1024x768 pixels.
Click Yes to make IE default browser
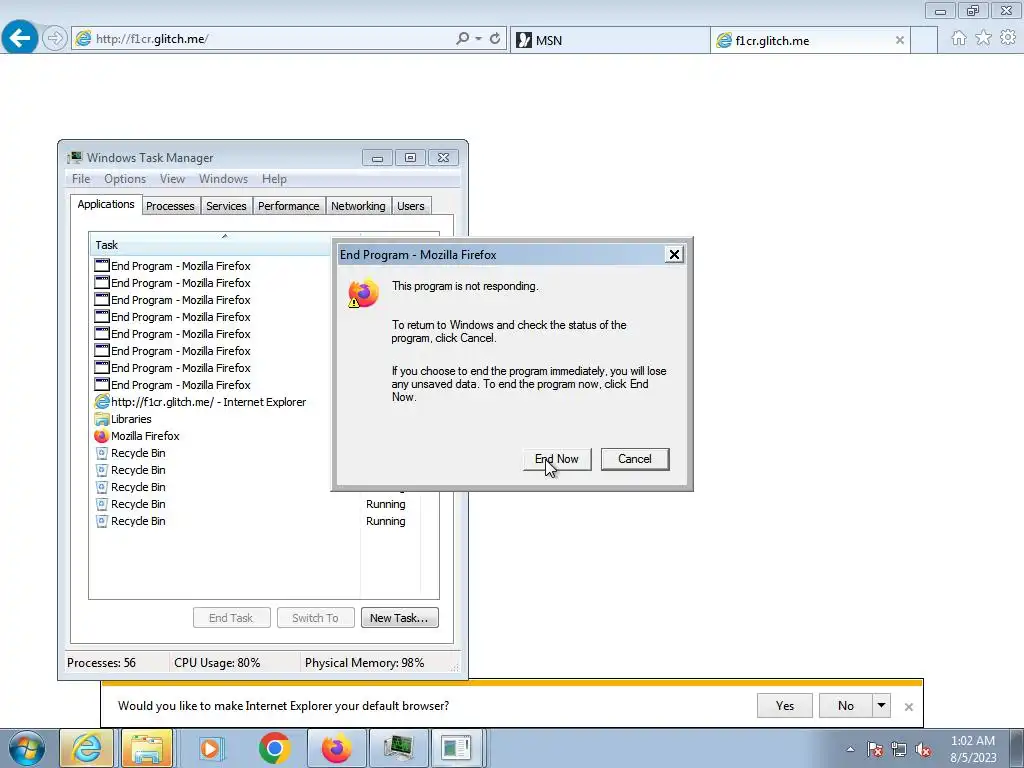point(784,705)
